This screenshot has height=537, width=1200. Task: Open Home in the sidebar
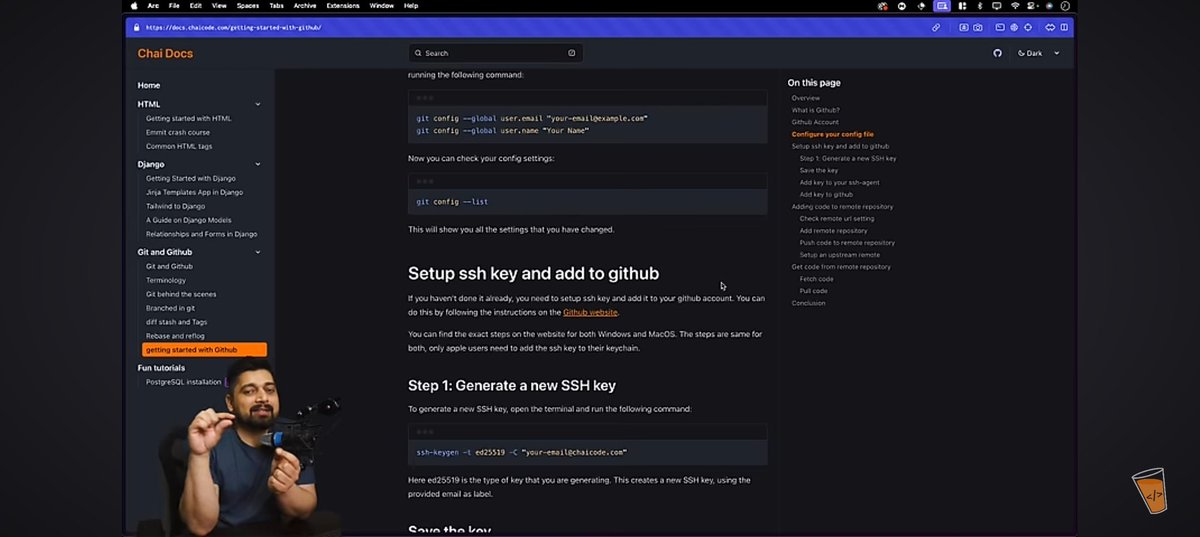coord(149,85)
